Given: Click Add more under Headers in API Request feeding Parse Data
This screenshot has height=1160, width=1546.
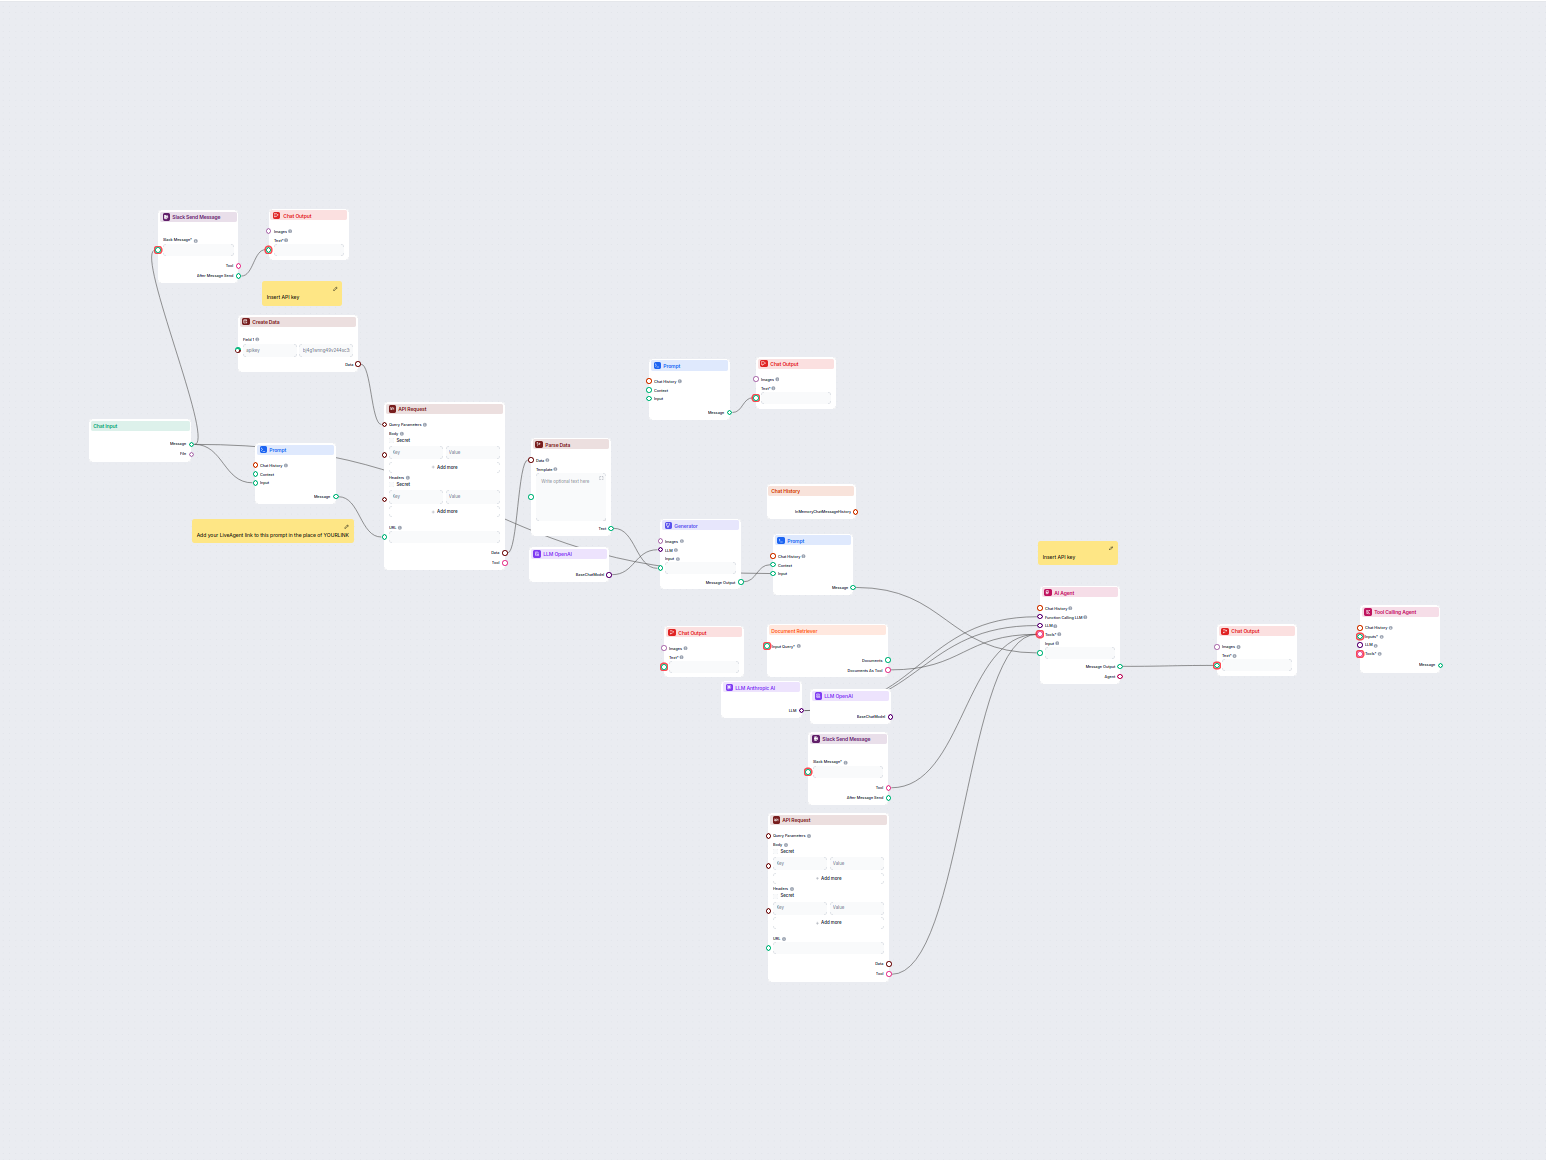Looking at the screenshot, I should pos(445,511).
